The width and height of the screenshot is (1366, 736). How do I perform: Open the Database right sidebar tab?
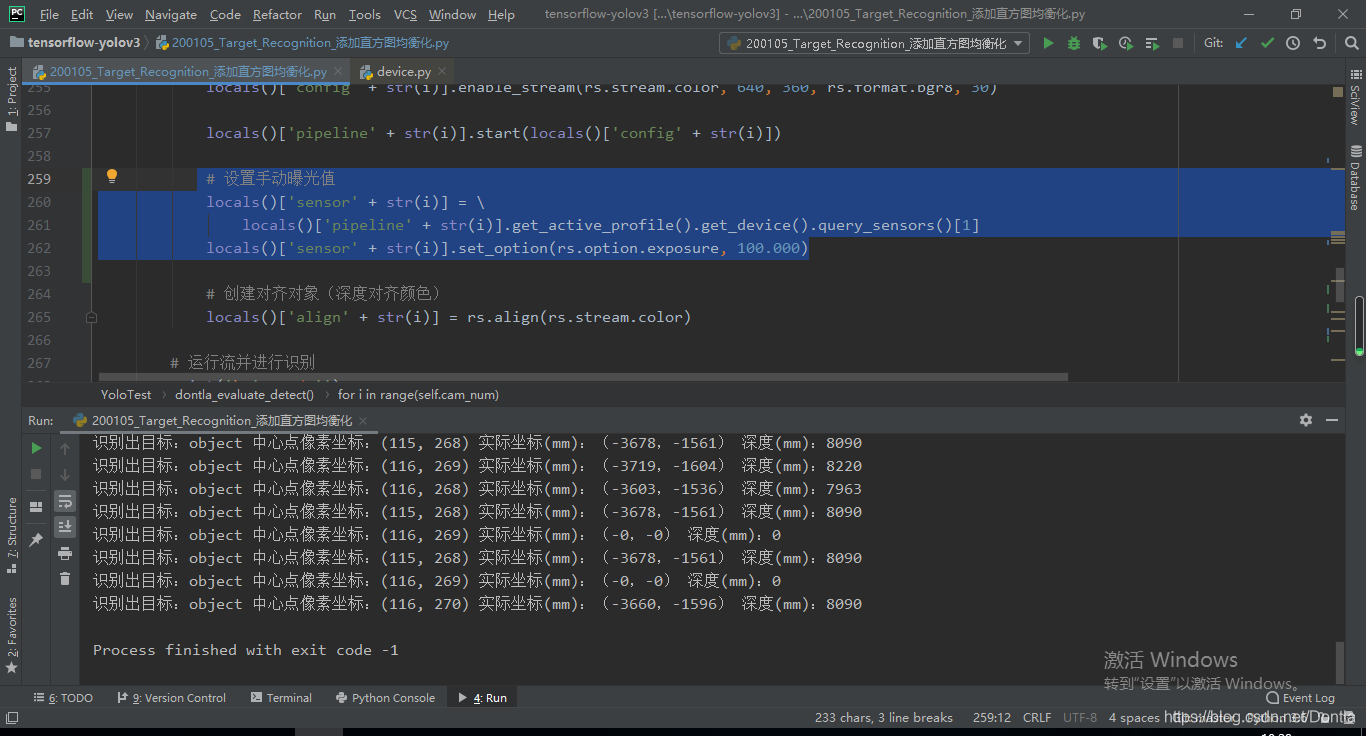tap(1355, 177)
